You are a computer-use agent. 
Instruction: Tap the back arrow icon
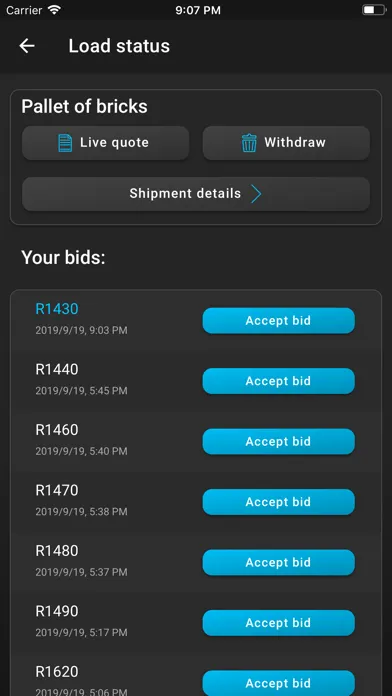pyautogui.click(x=27, y=46)
